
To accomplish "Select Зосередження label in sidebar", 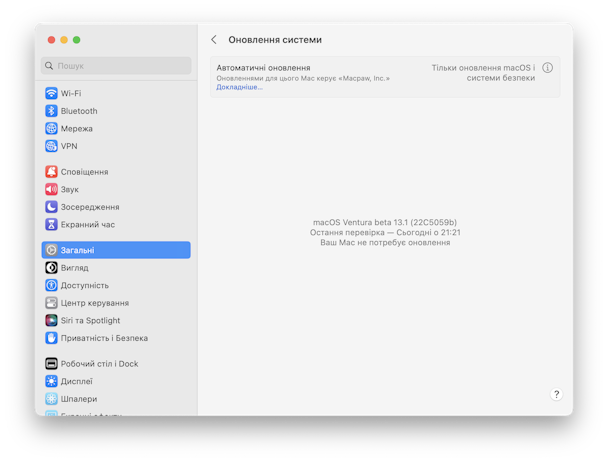I will 90,207.
